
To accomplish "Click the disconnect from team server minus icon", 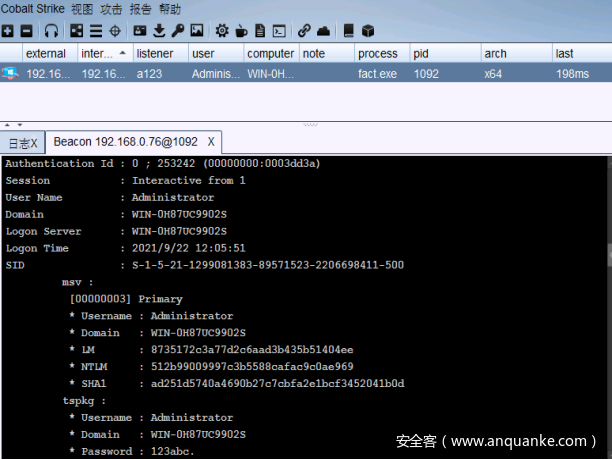I will pos(26,30).
